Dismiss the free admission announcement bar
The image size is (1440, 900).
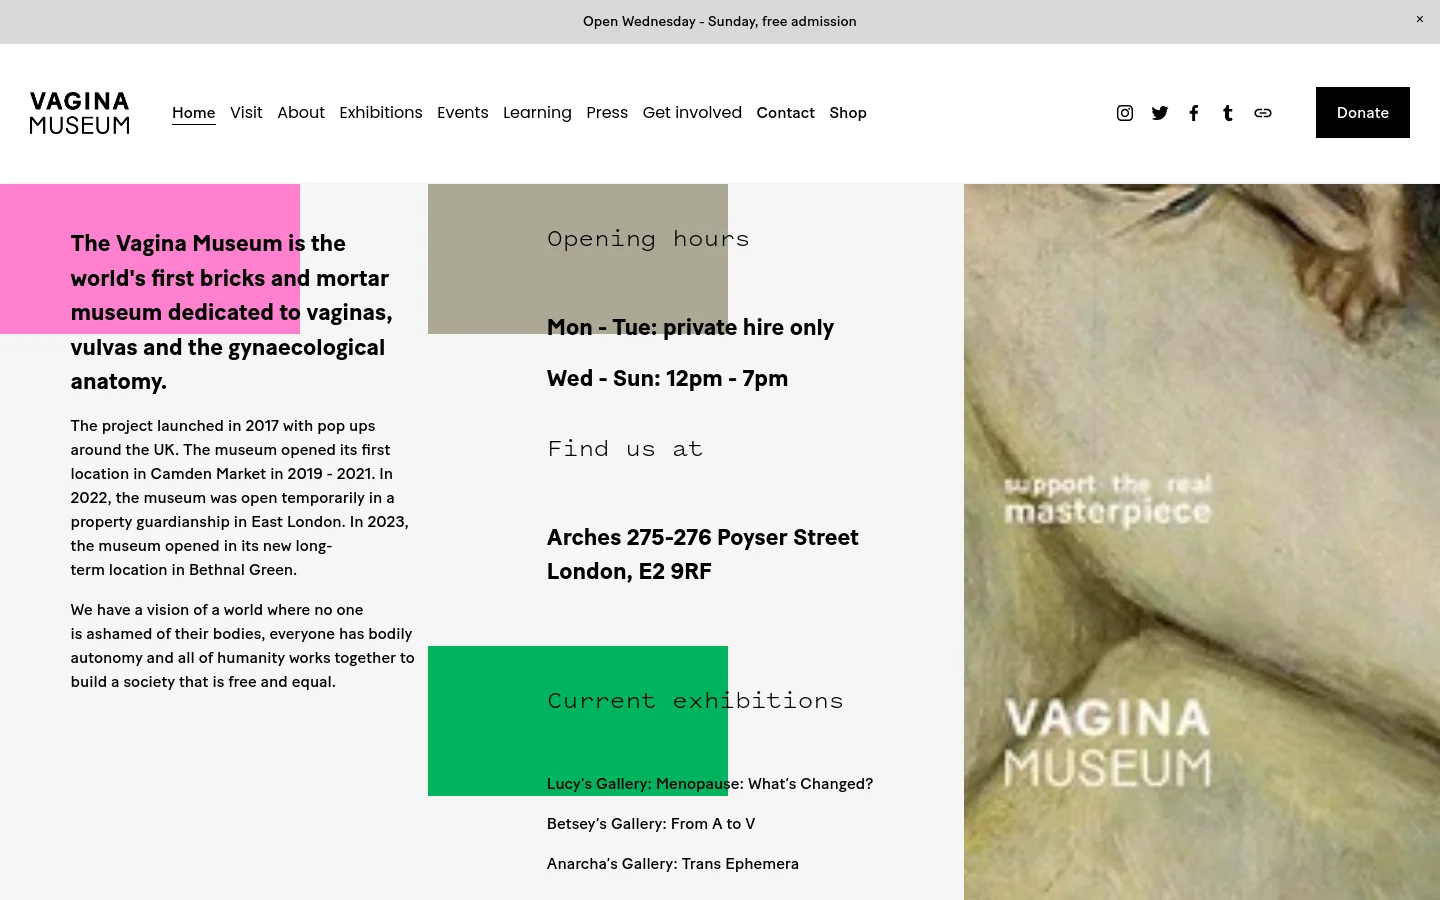1419,19
